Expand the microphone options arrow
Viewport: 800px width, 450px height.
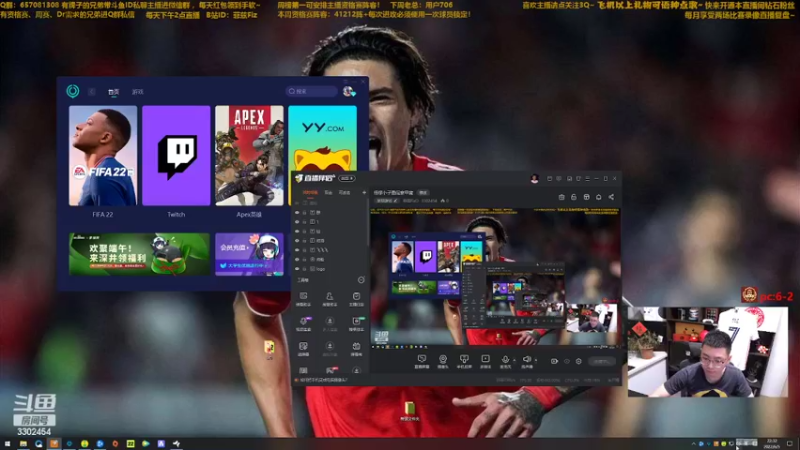point(514,360)
